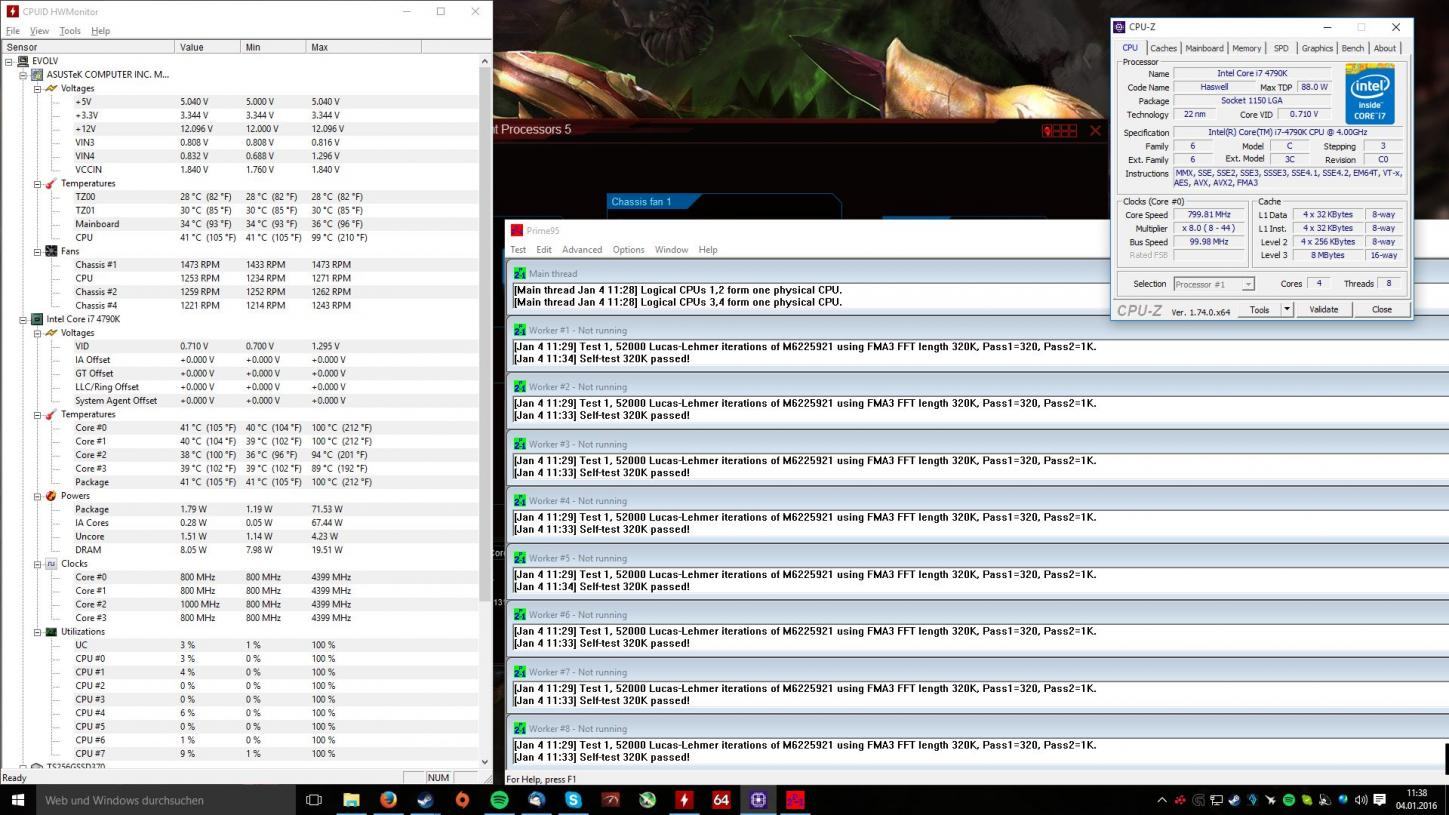Viewport: 1449px width, 815px height.
Task: Open File Explorer from the taskbar
Action: pos(351,800)
